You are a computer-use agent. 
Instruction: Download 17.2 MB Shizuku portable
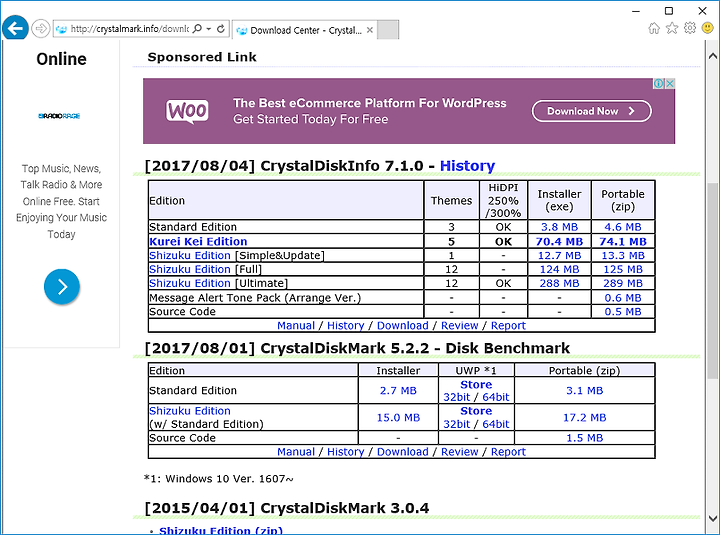coord(585,418)
